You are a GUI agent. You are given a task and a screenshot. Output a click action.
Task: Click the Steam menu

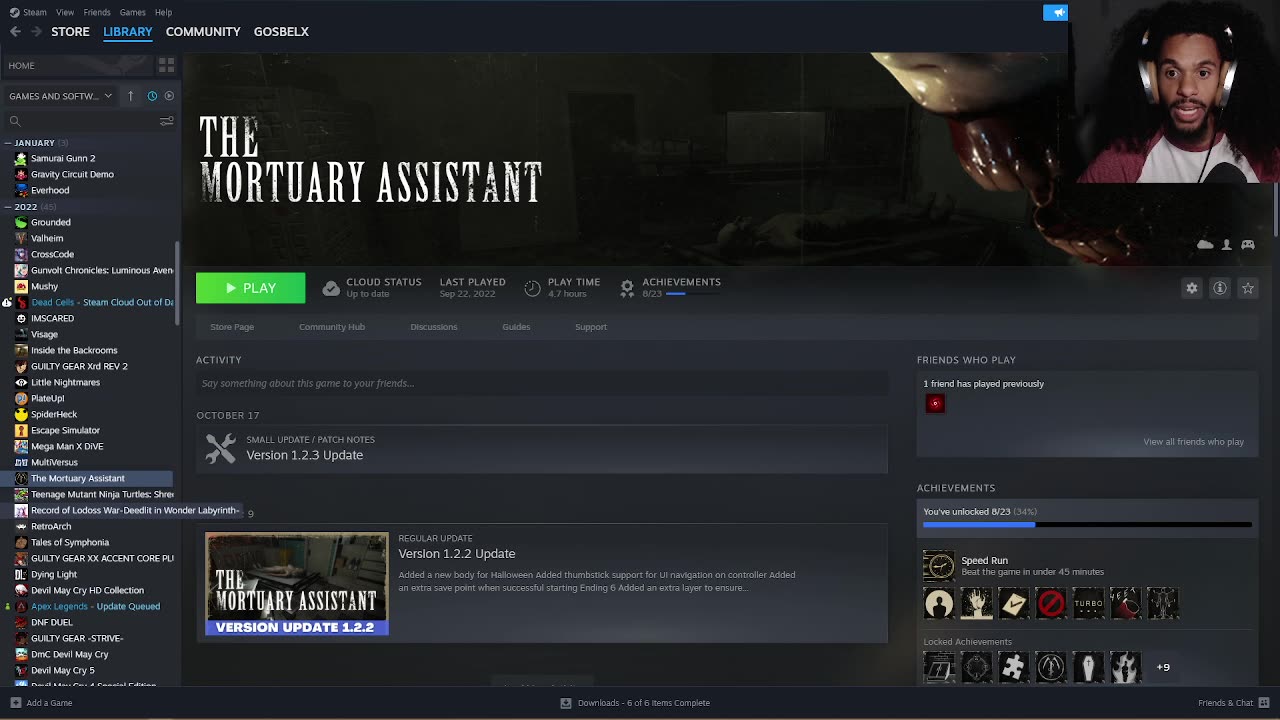(x=28, y=12)
